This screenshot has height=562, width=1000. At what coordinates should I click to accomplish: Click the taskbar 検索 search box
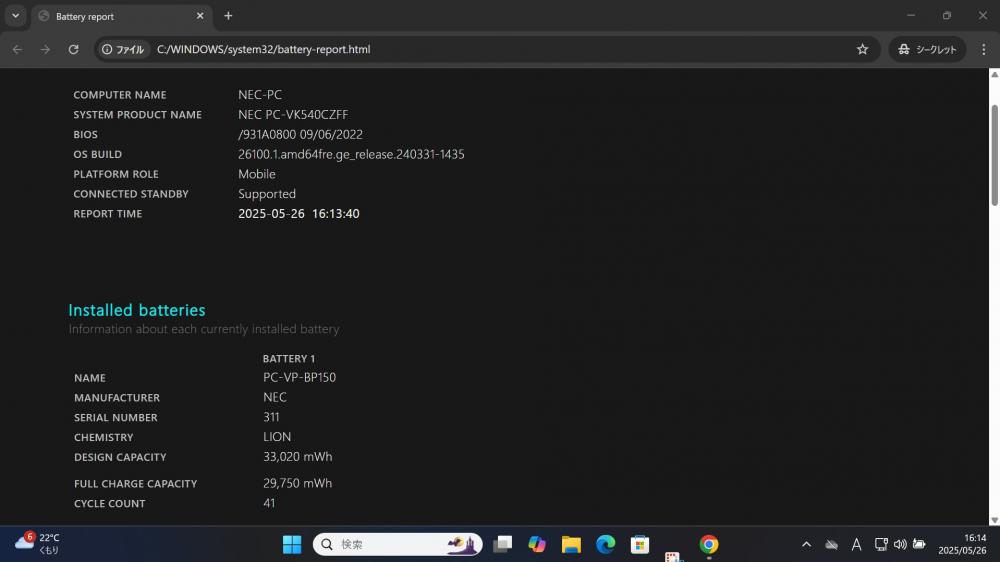[397, 544]
